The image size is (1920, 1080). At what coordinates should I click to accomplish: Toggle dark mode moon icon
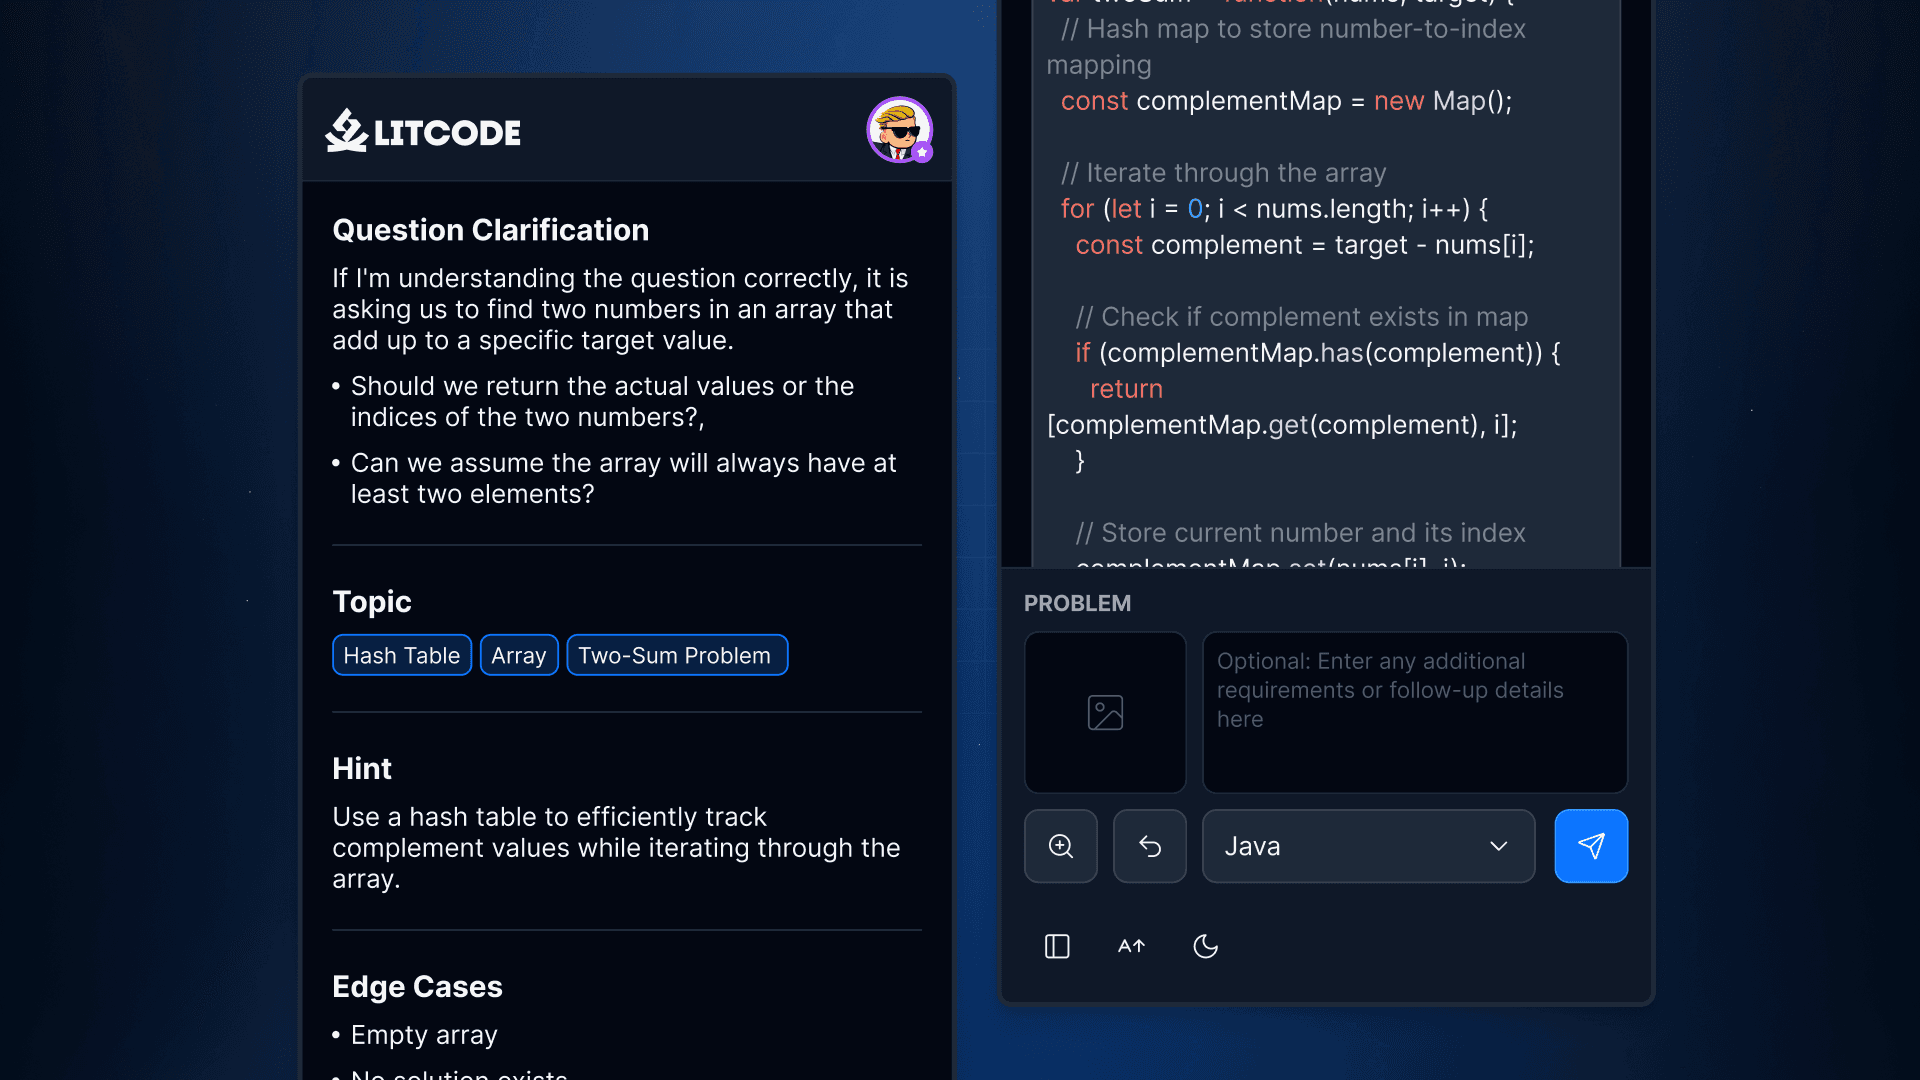coord(1206,946)
